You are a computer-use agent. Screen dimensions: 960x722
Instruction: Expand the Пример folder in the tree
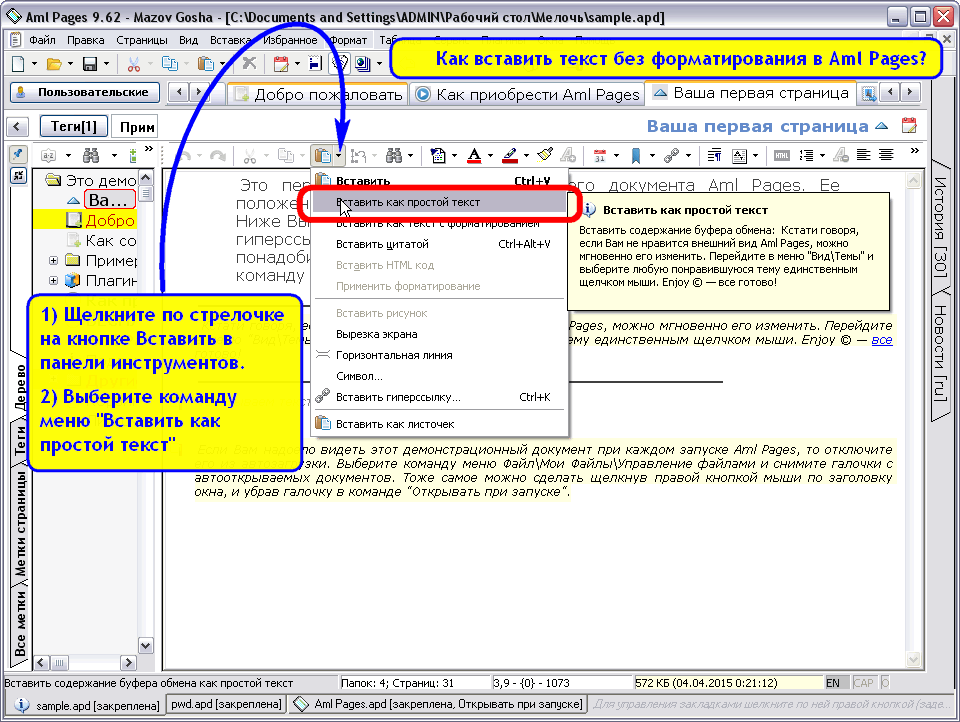pyautogui.click(x=53, y=260)
